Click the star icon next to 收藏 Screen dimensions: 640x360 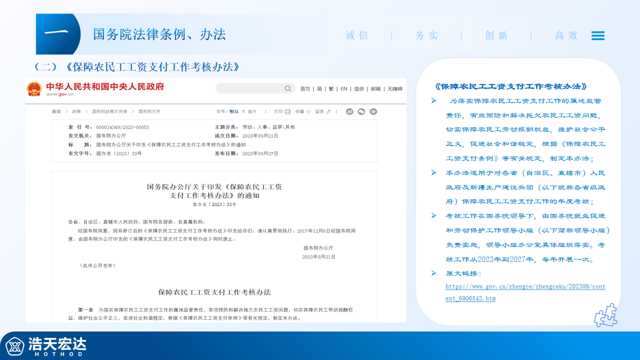point(309,111)
